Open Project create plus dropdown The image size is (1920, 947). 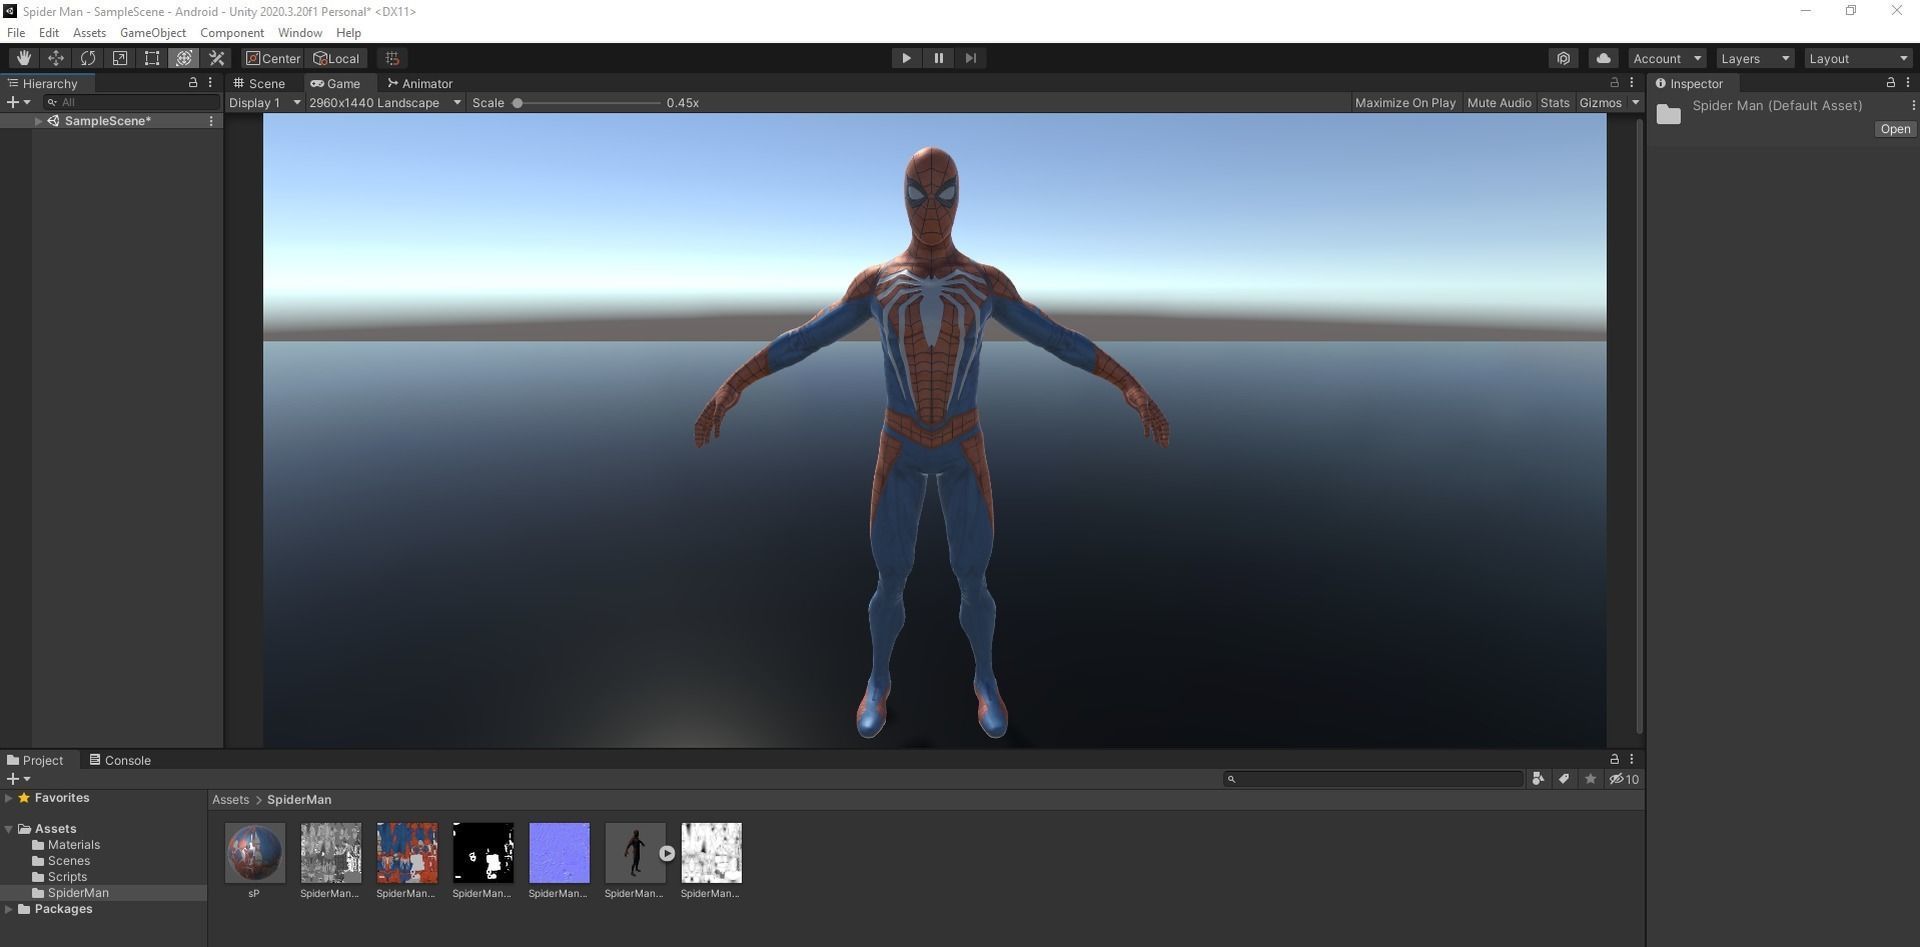(x=18, y=779)
